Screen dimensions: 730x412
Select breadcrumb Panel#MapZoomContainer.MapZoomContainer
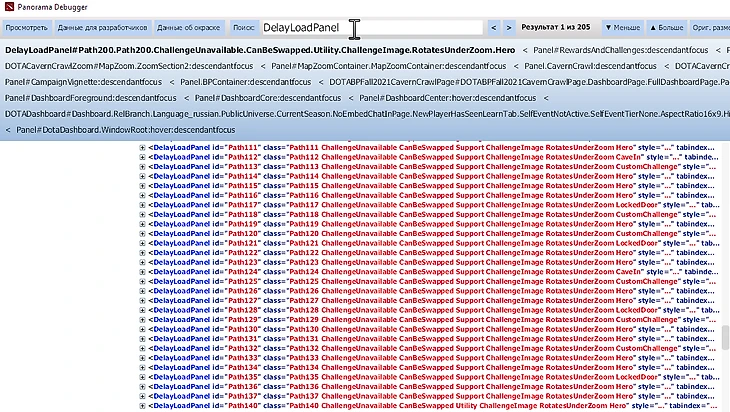point(388,66)
